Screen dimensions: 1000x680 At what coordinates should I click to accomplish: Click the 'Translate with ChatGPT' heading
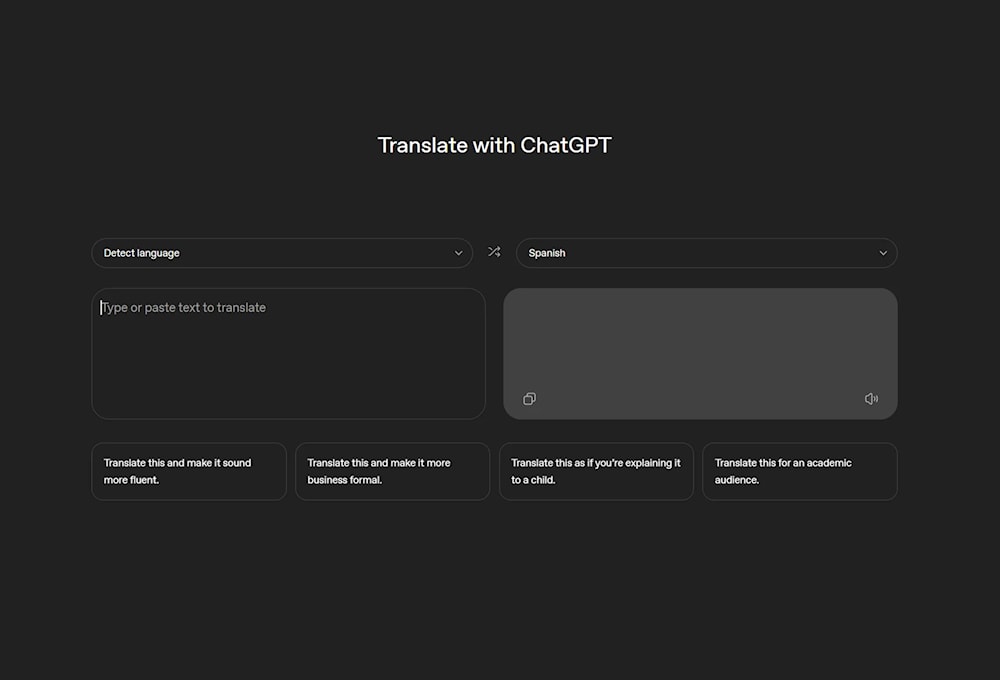tap(494, 145)
